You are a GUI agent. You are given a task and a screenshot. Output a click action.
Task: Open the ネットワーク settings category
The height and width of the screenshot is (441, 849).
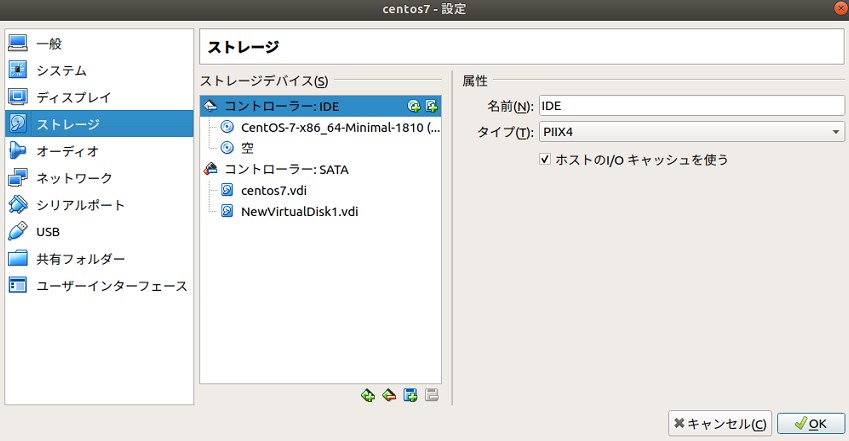click(x=99, y=178)
